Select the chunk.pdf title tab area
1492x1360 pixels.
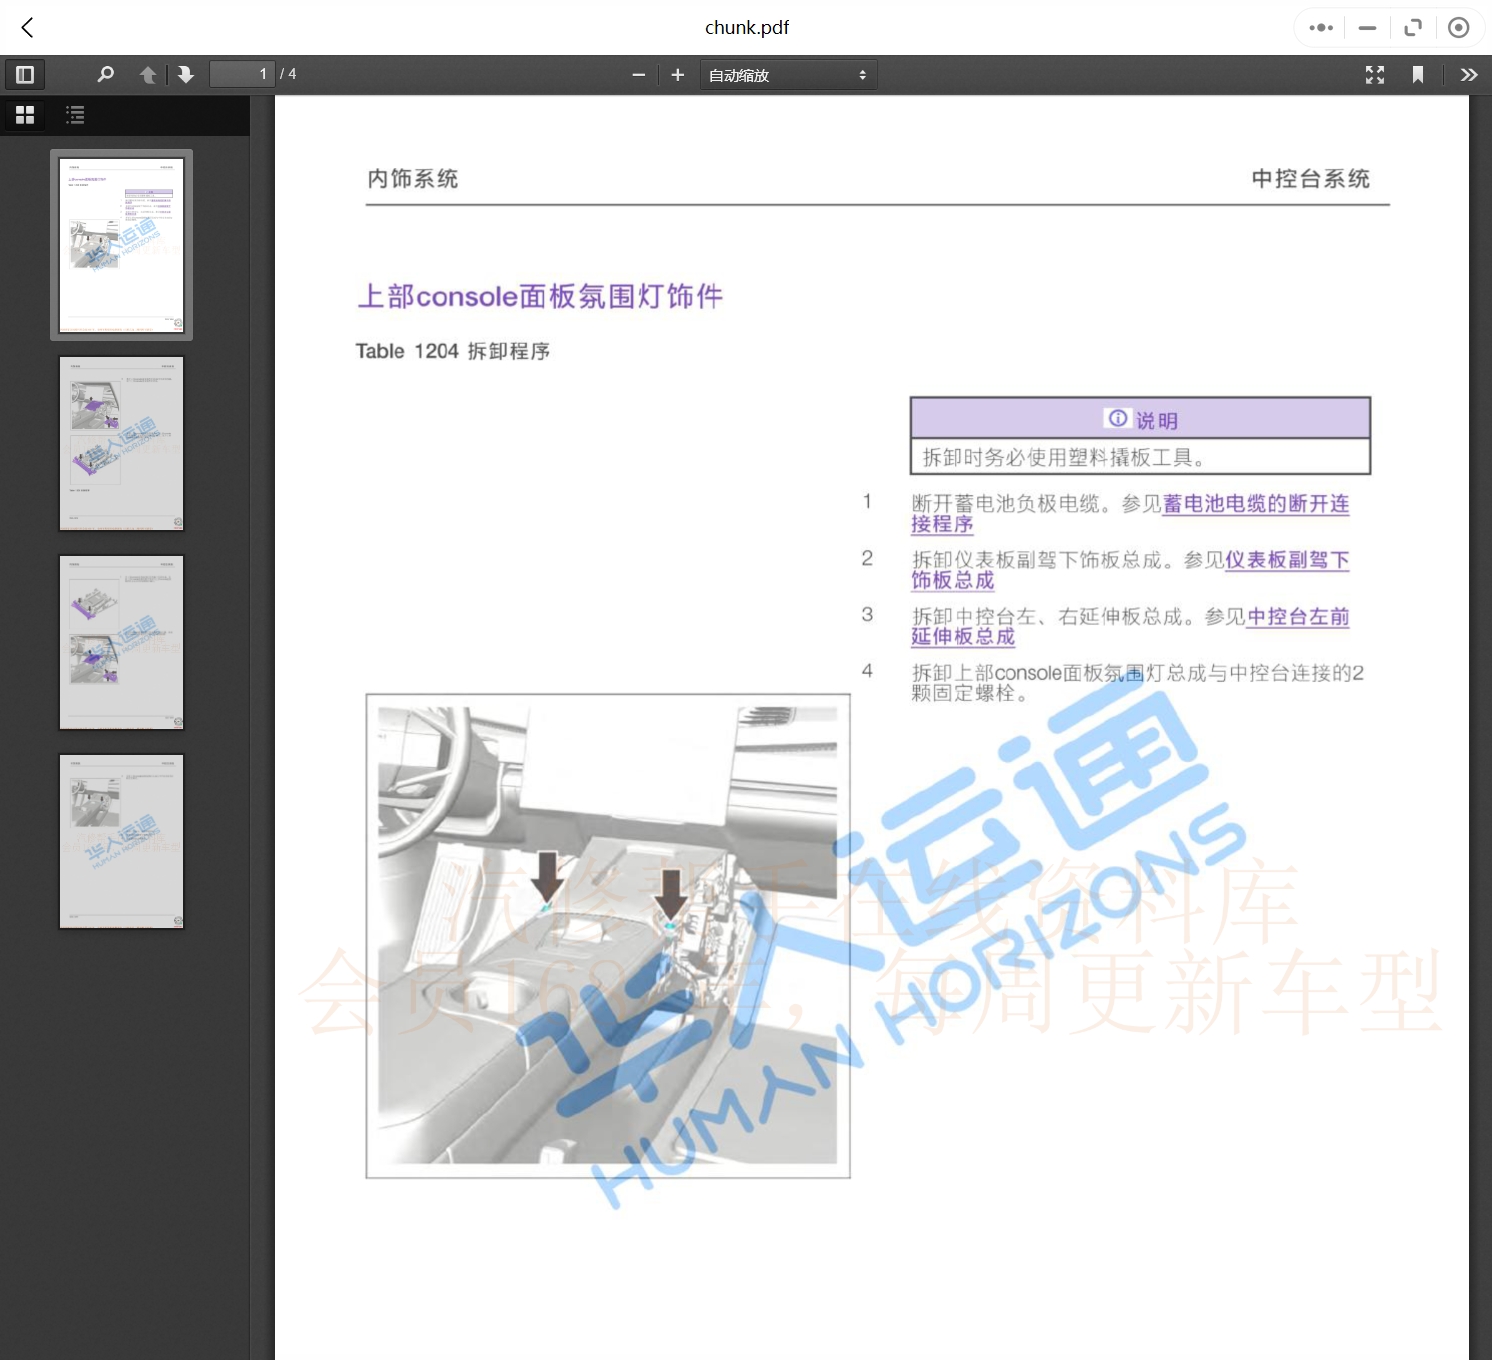[746, 27]
